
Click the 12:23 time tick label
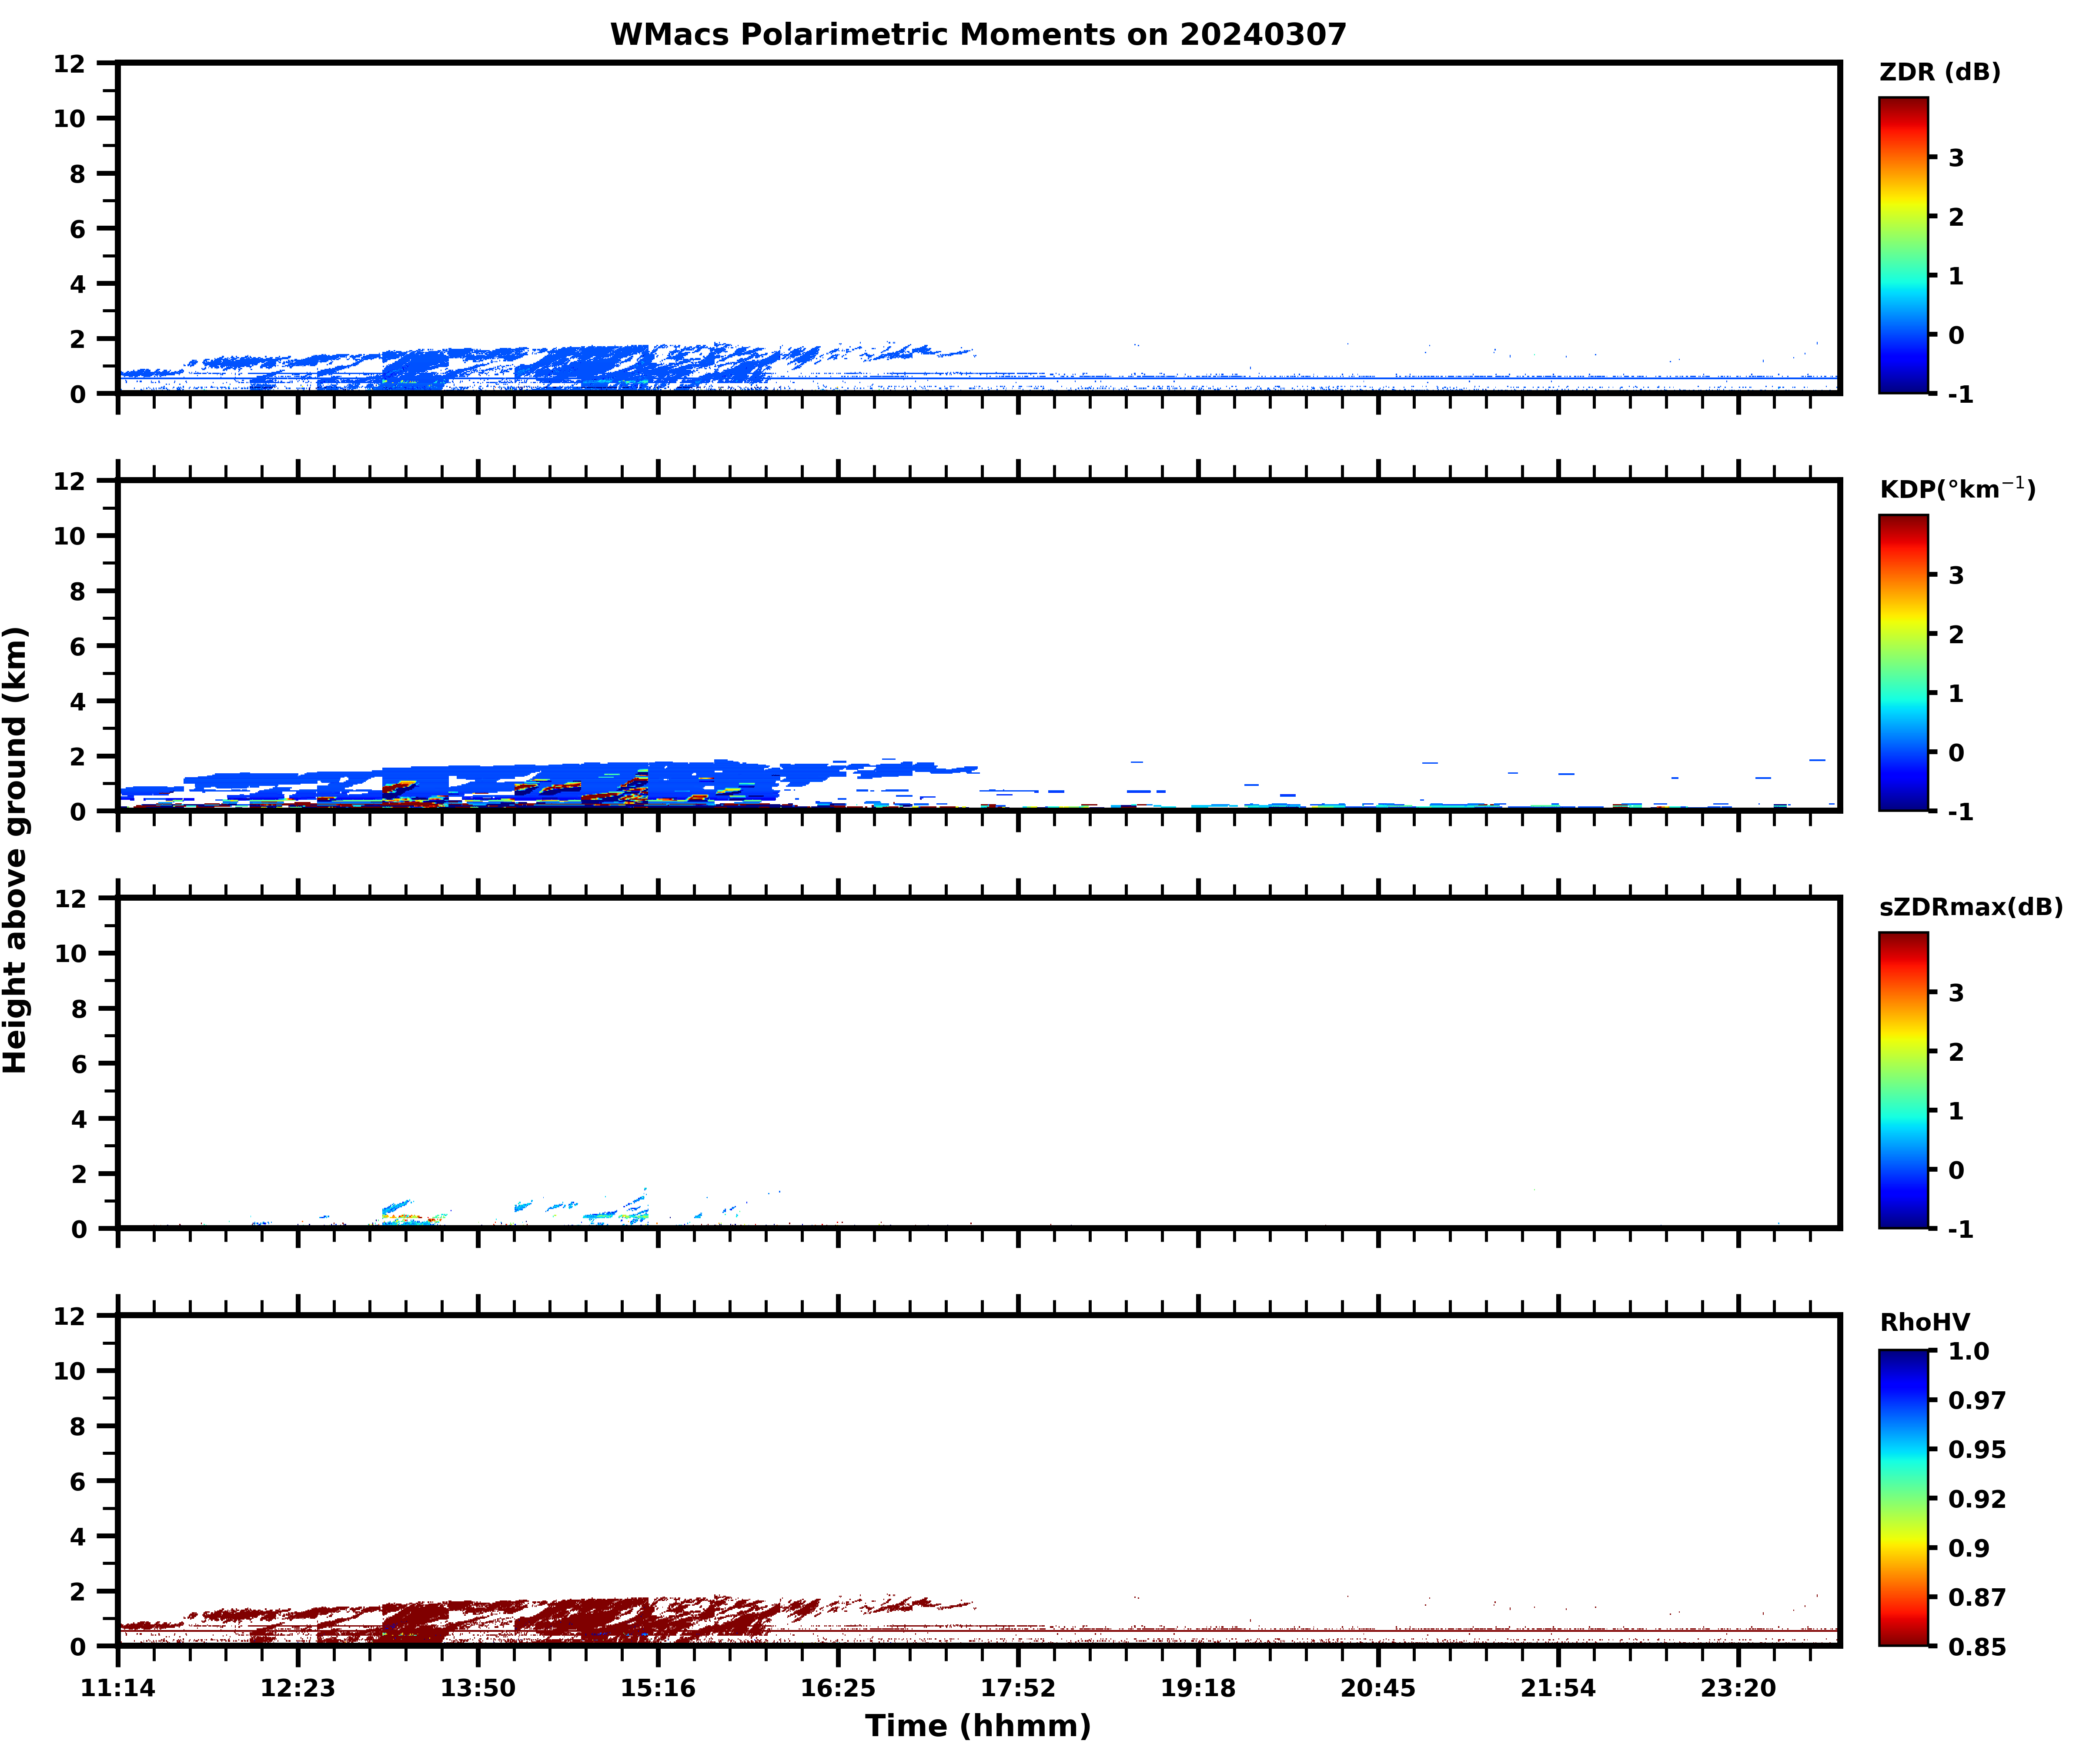[298, 1688]
